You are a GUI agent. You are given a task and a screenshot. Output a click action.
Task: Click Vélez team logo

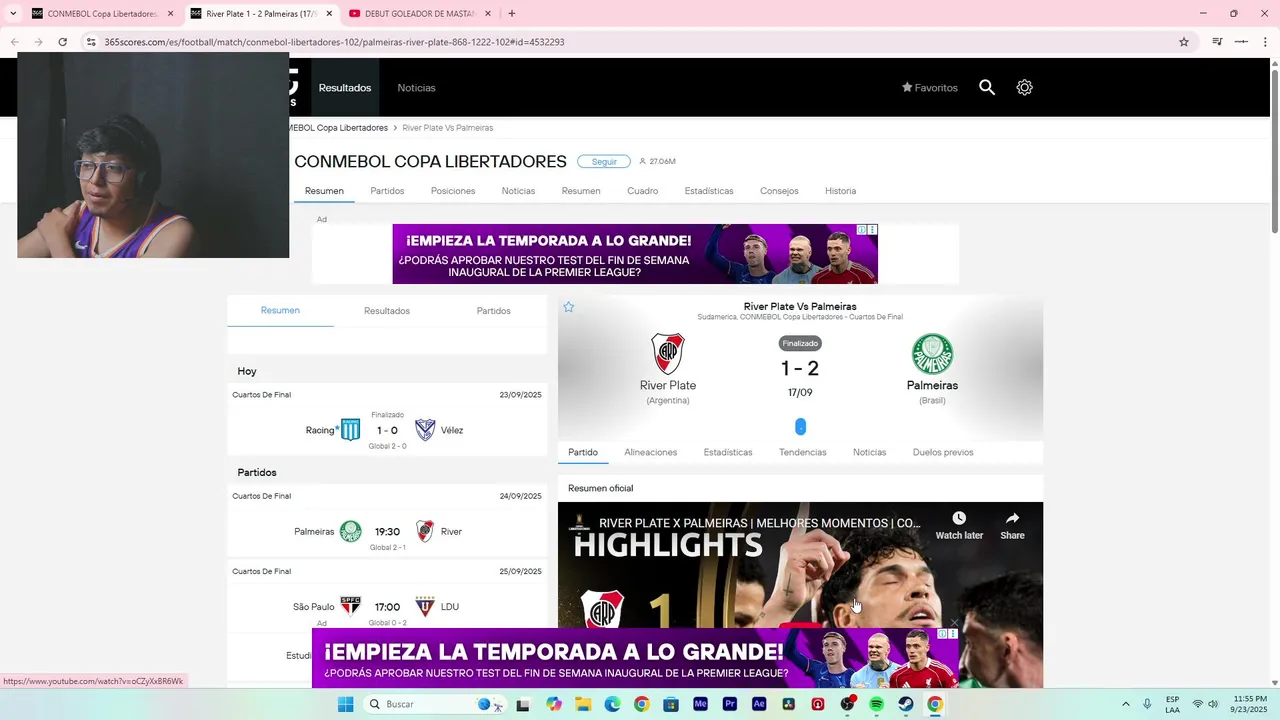pyautogui.click(x=425, y=430)
